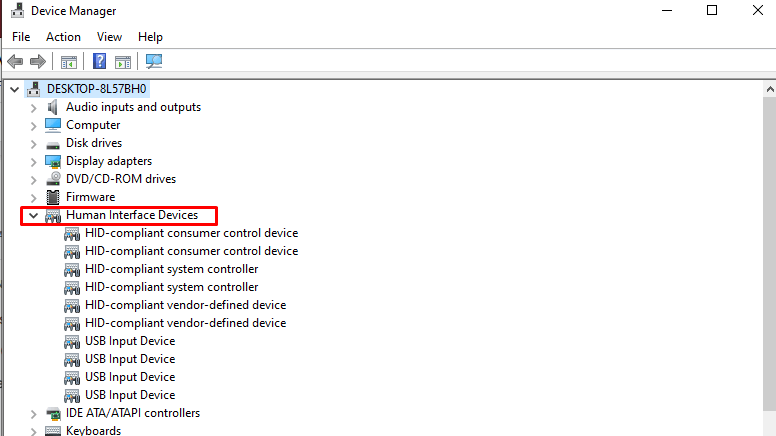Image resolution: width=776 pixels, height=436 pixels.
Task: Expand the Firmware category
Action: click(33, 197)
